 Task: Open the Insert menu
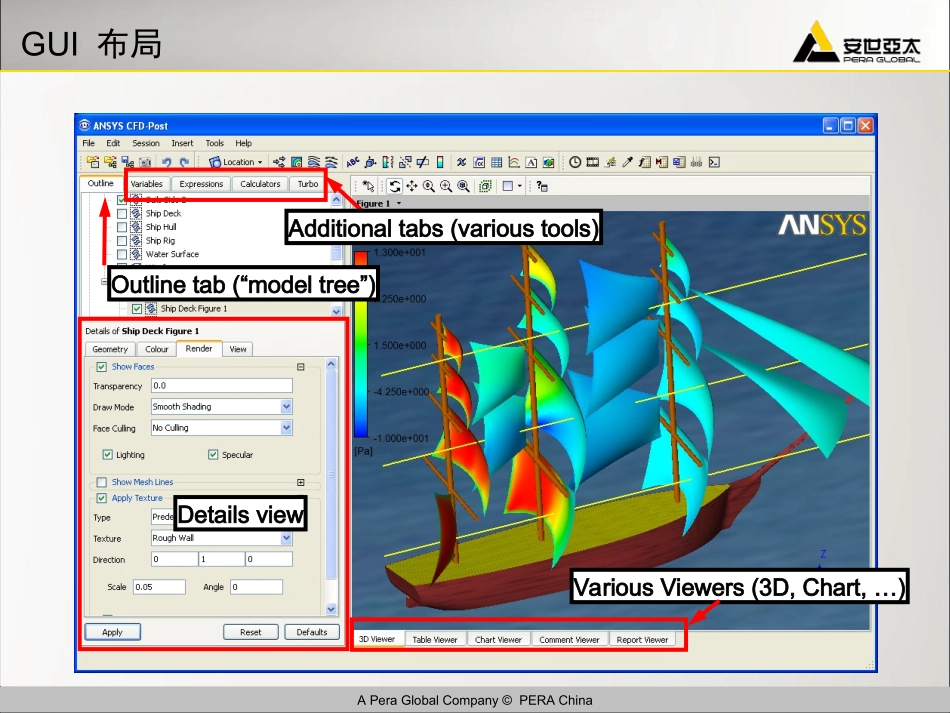182,143
